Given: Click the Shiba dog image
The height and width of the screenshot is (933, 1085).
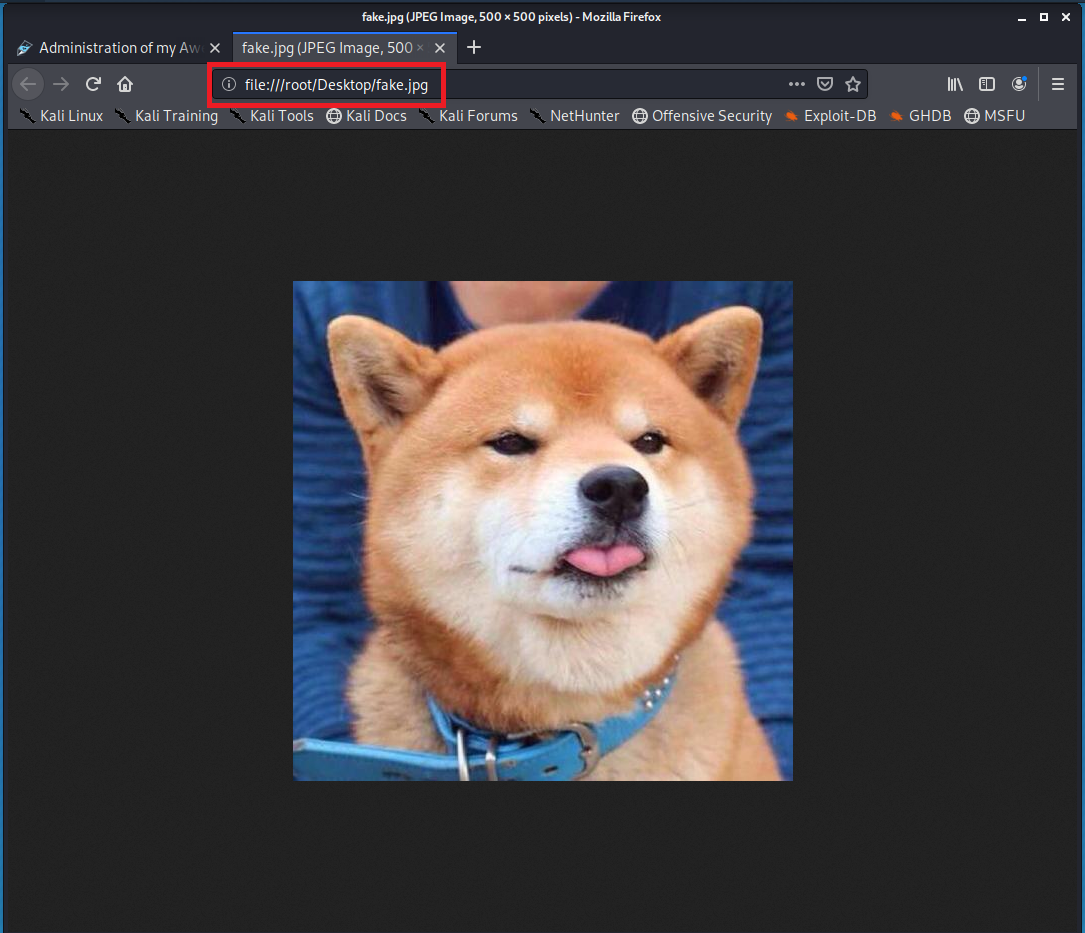Looking at the screenshot, I should click(x=542, y=530).
